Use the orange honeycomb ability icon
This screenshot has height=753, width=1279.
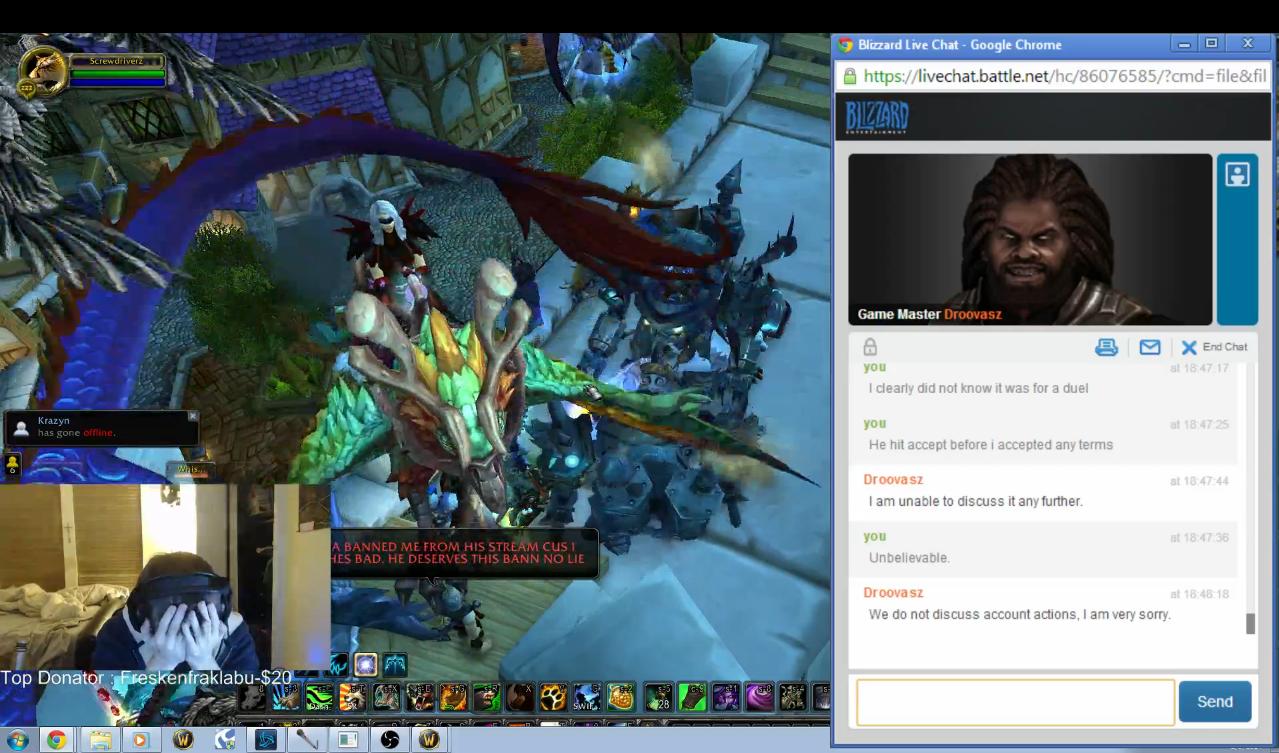pyautogui.click(x=621, y=697)
